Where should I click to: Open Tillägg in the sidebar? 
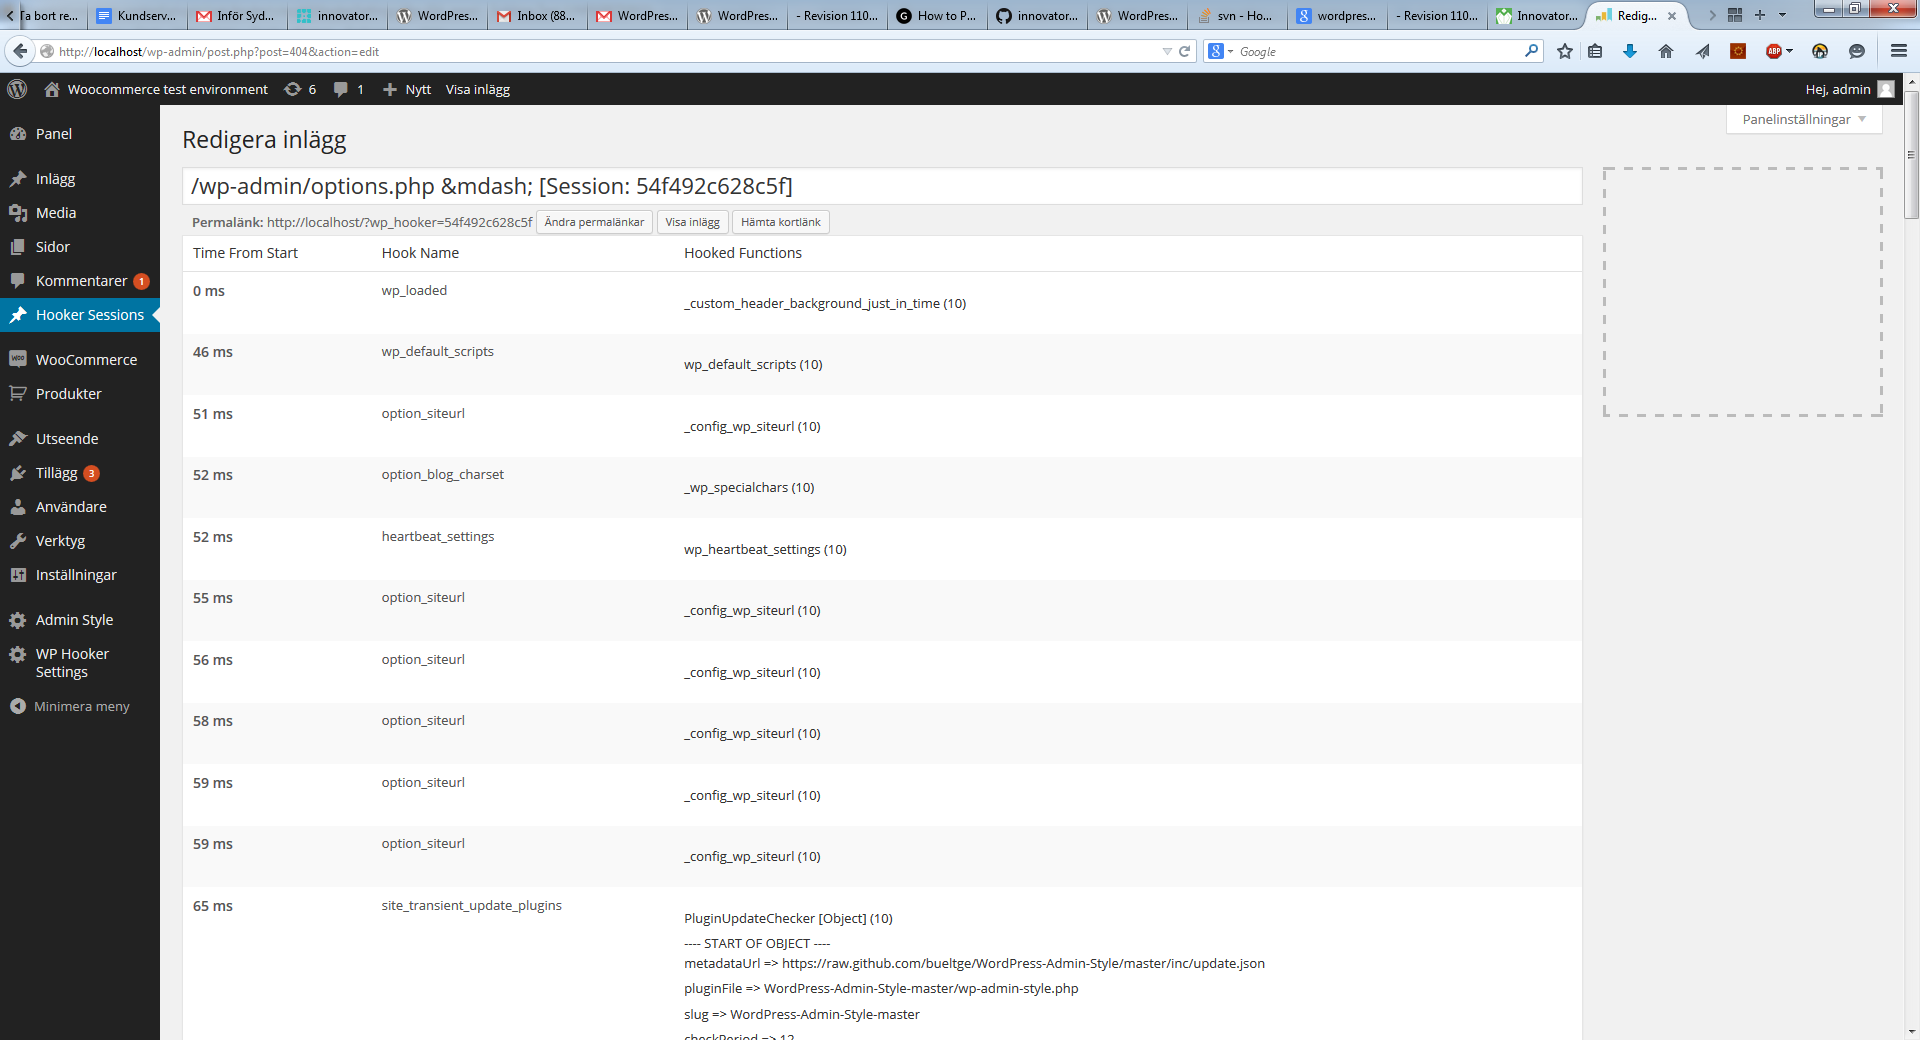80,473
